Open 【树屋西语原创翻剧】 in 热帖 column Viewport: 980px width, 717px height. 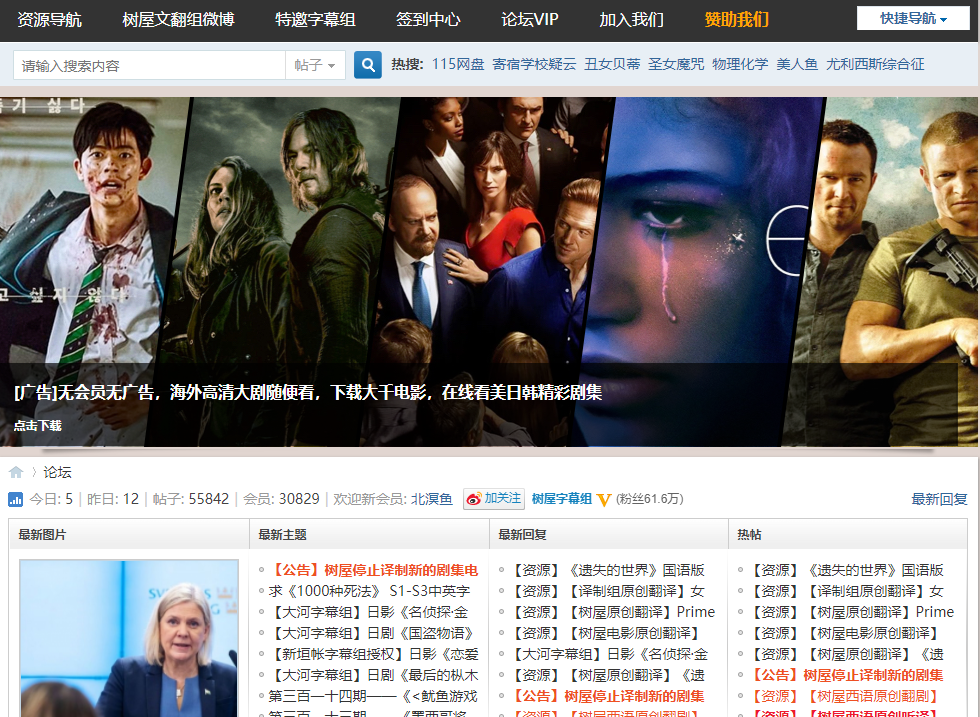(844, 696)
